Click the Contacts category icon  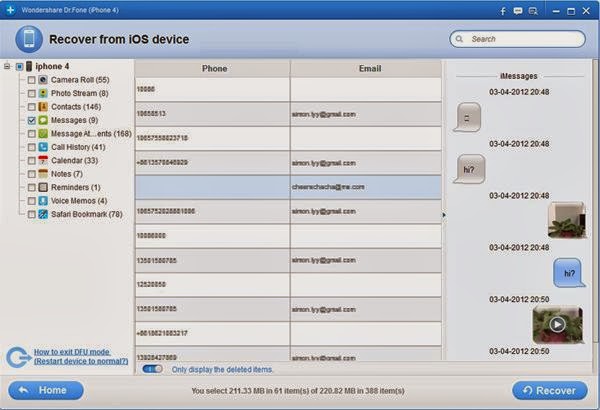click(43, 106)
